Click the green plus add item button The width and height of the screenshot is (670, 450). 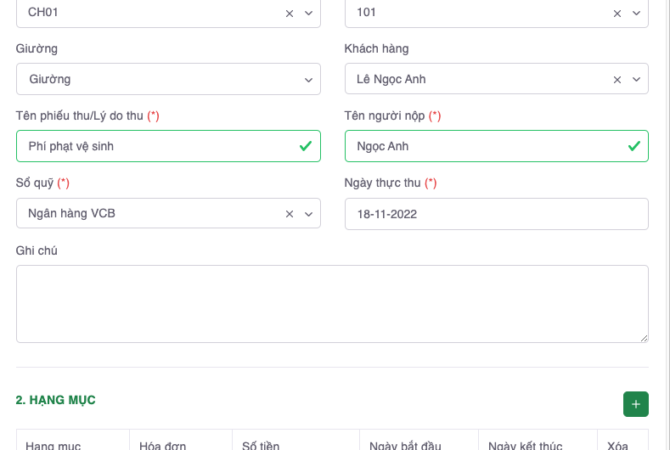tap(635, 404)
